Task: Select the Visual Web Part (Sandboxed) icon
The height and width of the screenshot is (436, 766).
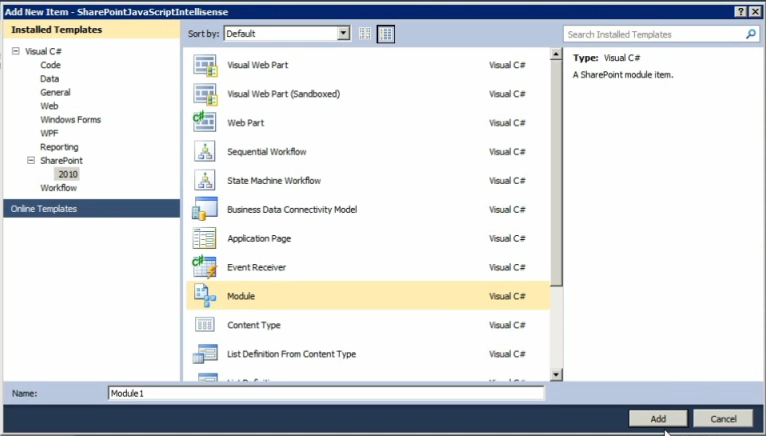Action: pos(205,94)
